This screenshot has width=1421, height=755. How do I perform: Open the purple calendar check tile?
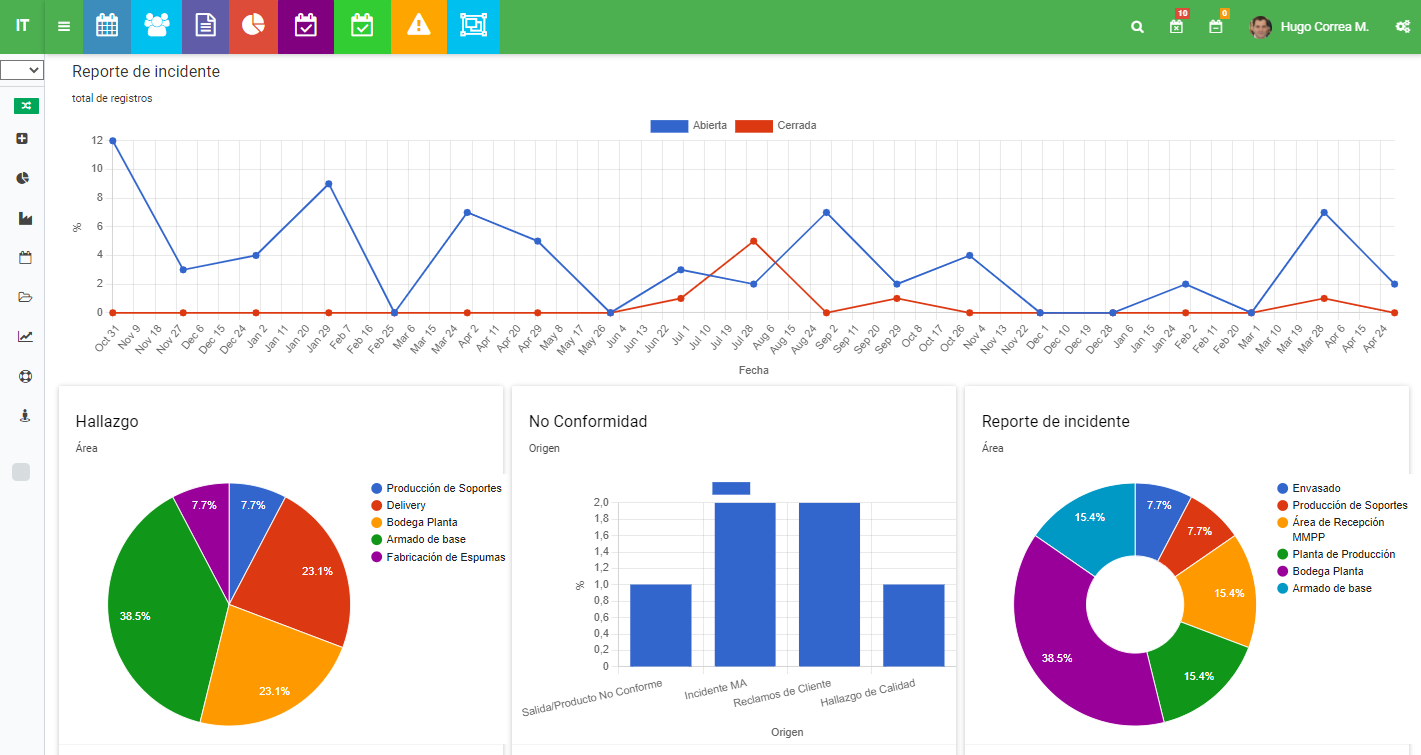coord(305,26)
